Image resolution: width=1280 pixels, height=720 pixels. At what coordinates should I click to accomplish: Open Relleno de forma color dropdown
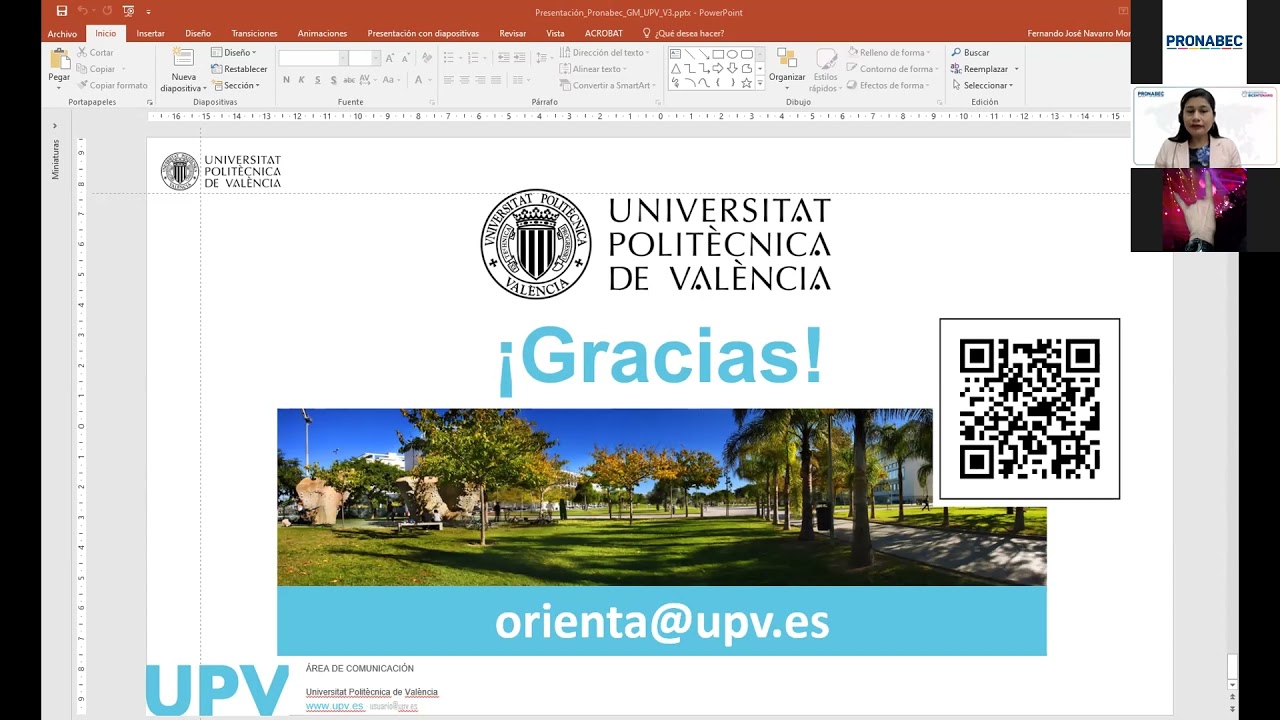(x=889, y=52)
